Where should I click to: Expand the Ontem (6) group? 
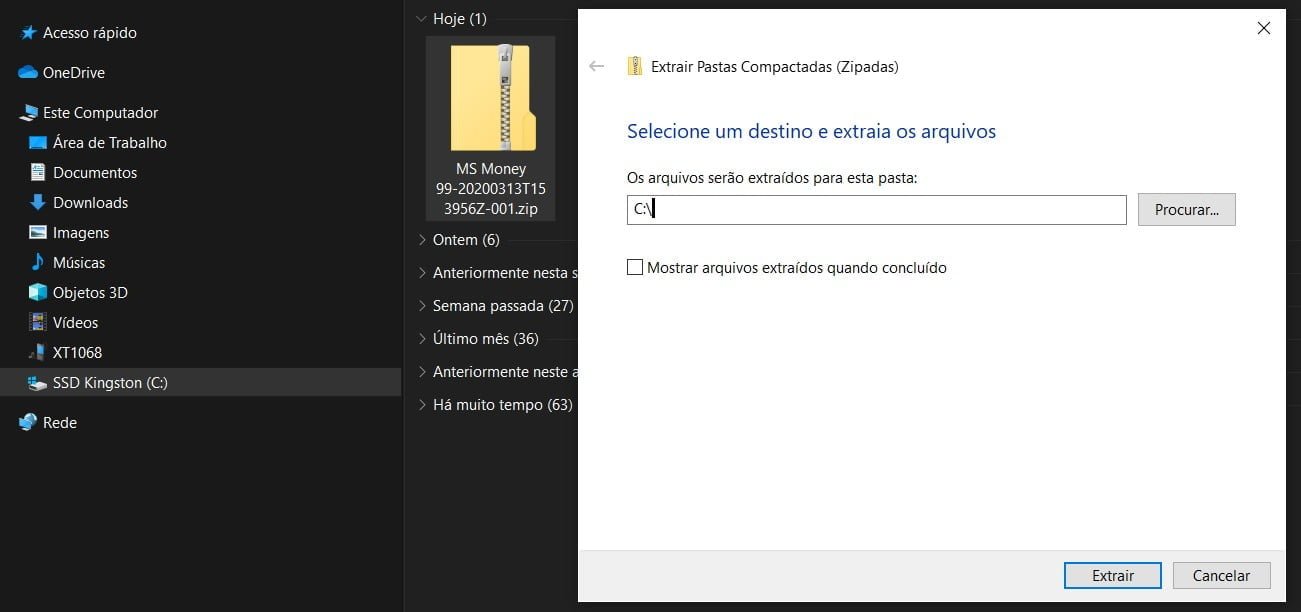(422, 239)
